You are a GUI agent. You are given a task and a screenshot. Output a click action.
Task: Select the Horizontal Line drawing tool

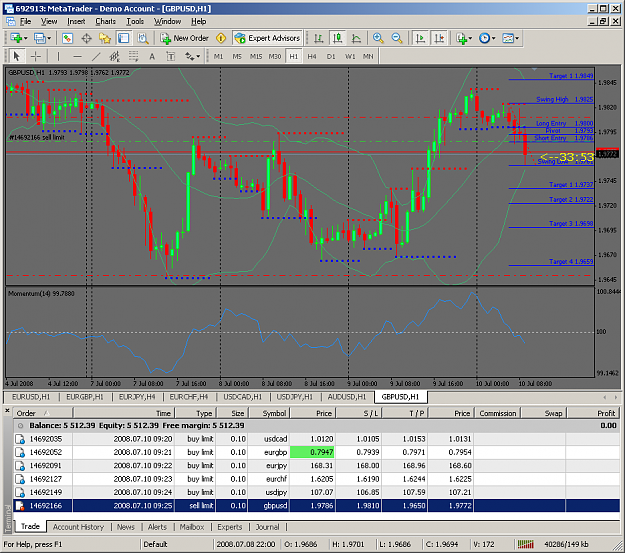77,56
